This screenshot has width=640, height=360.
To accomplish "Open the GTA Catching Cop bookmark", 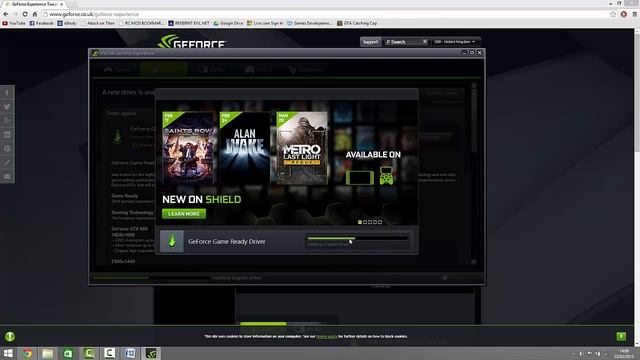I will pyautogui.click(x=357, y=23).
